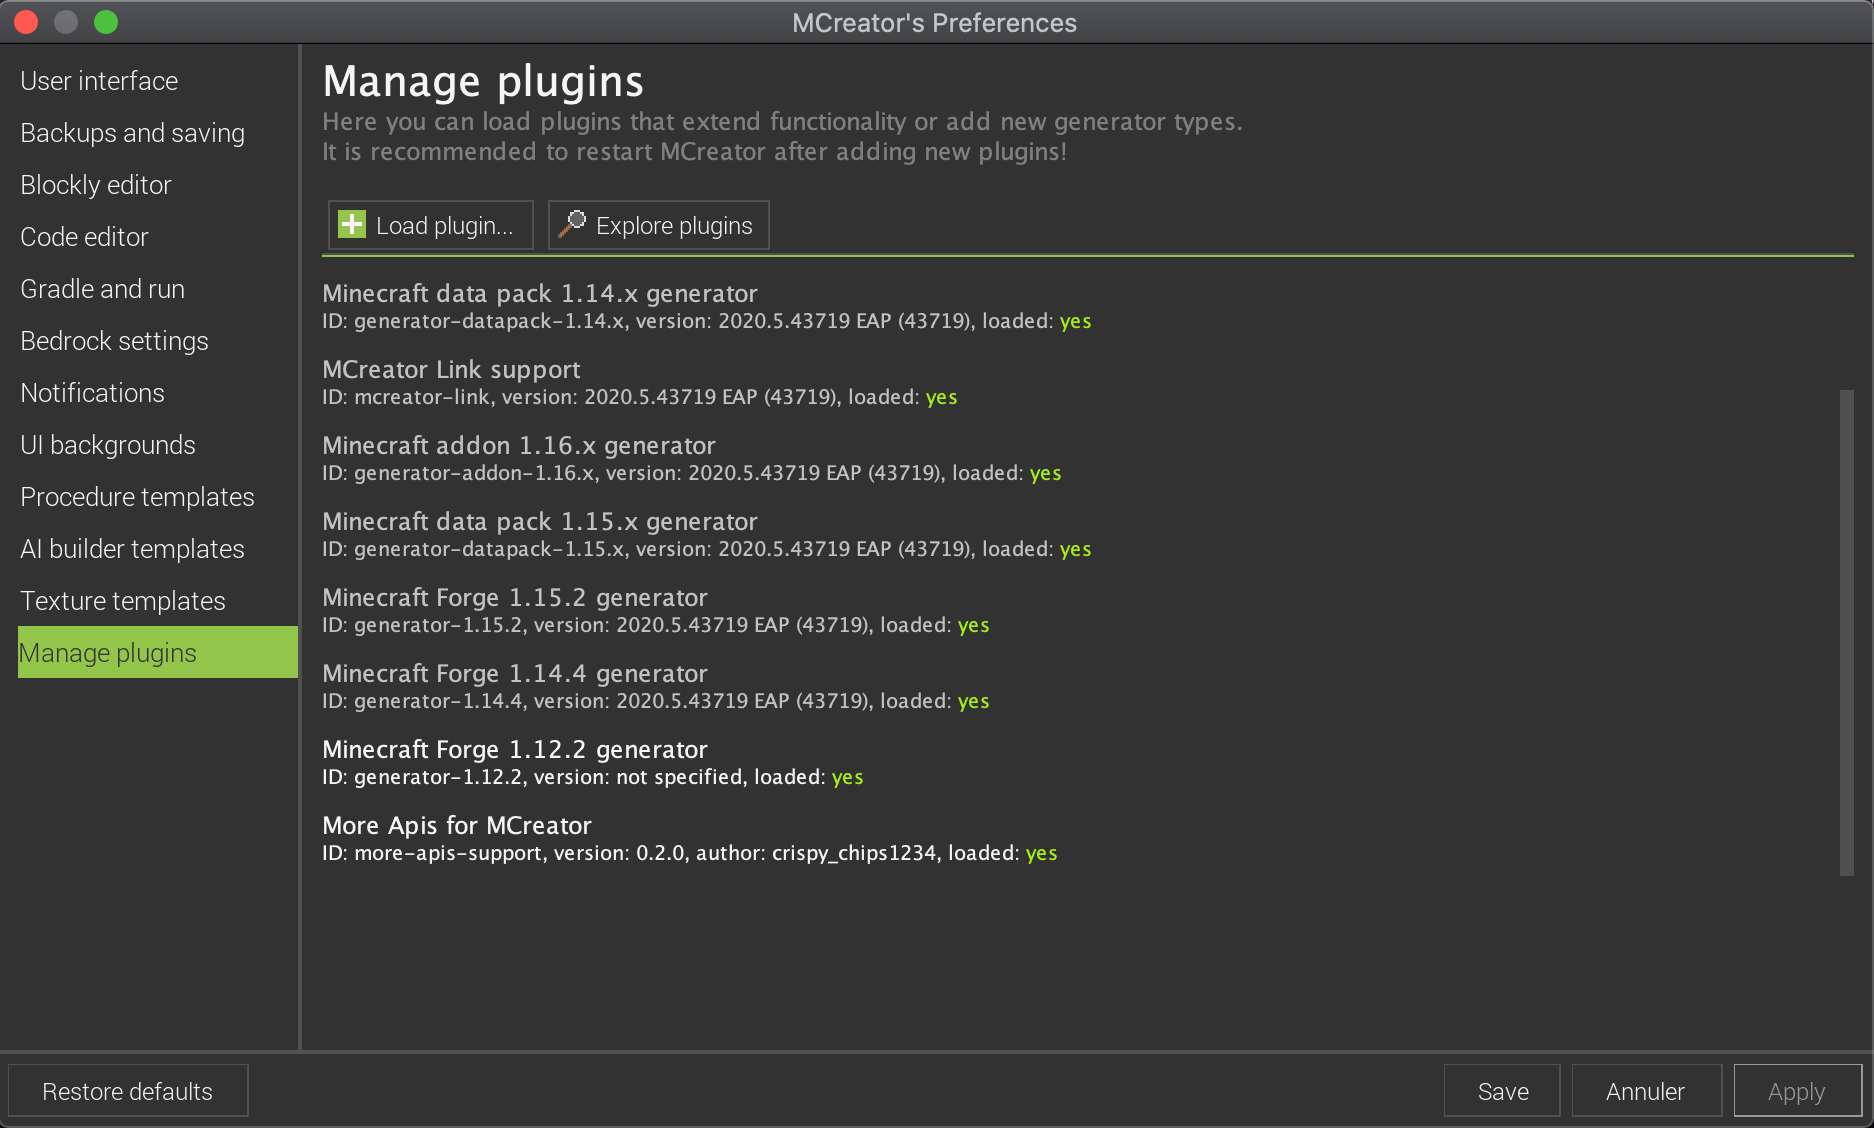
Task: Go to Gradle and run settings
Action: [x=101, y=288]
